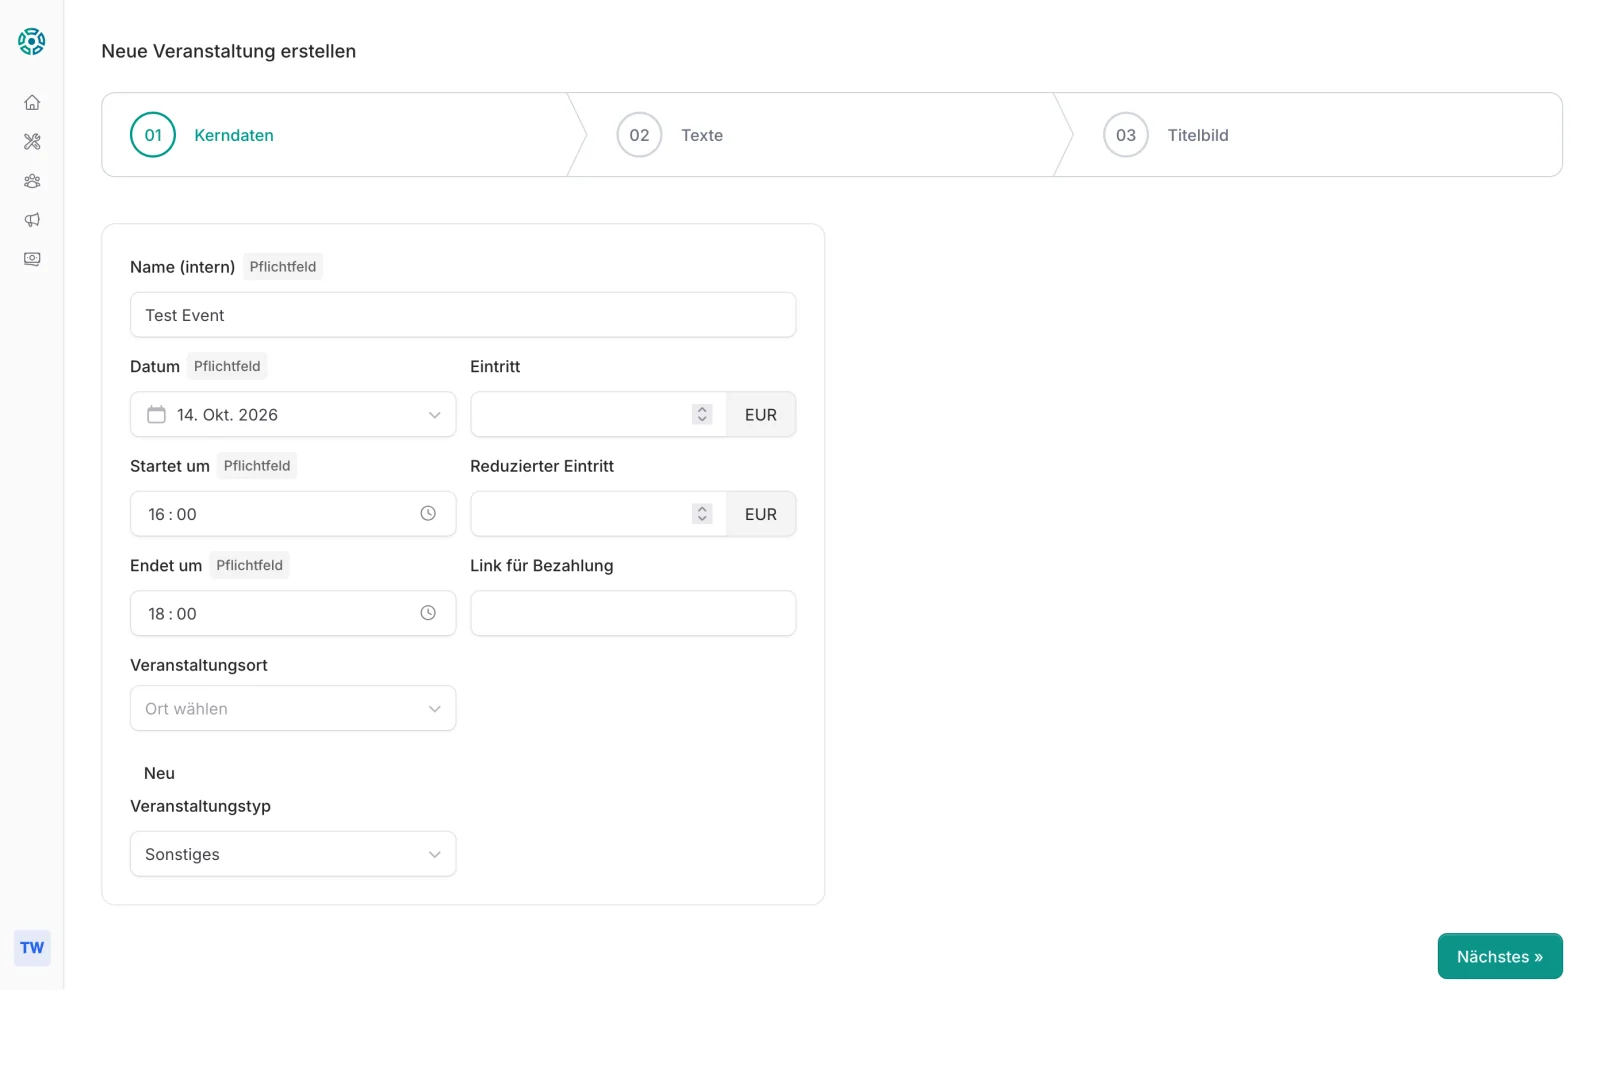1600x1070 pixels.
Task: Click the Link für Bezahlung label
Action: tap(542, 565)
